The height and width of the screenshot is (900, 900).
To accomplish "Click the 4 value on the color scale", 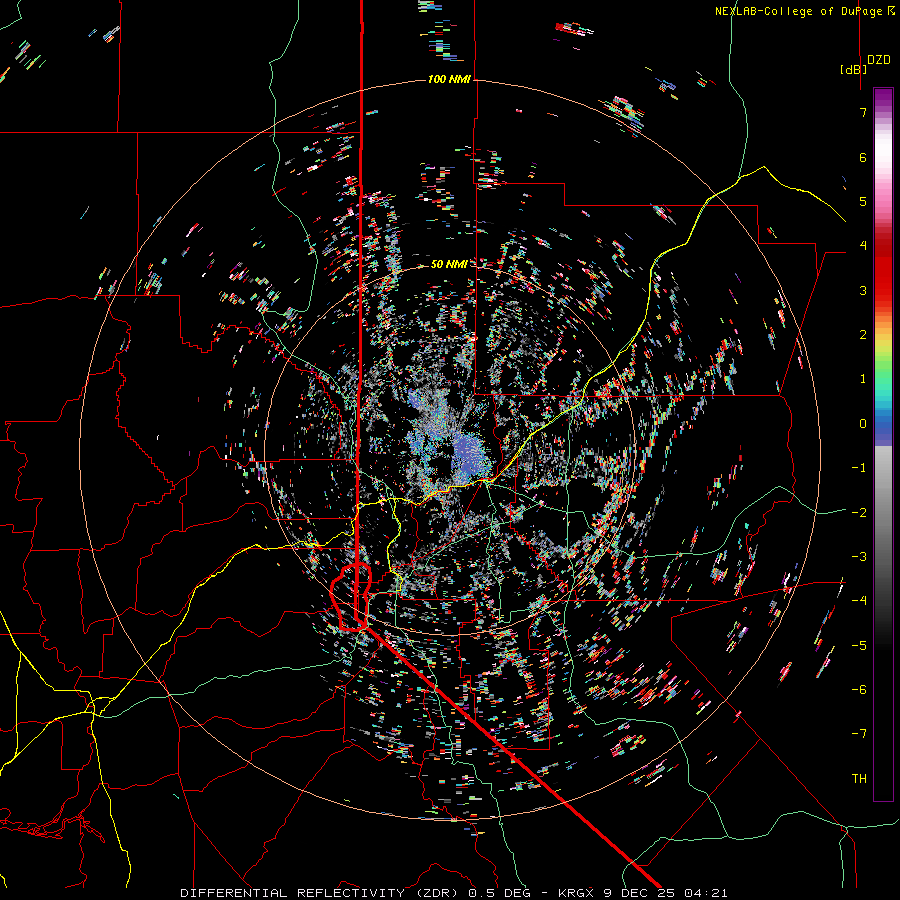I will (863, 246).
